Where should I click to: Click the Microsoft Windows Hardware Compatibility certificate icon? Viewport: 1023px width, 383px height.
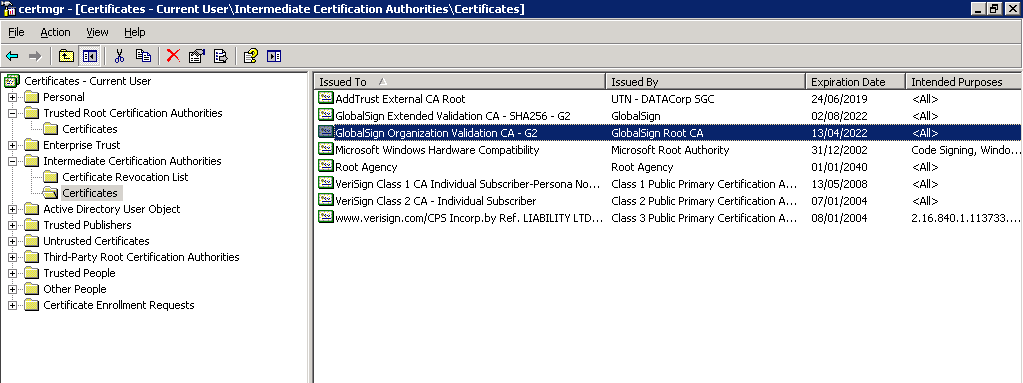(325, 149)
